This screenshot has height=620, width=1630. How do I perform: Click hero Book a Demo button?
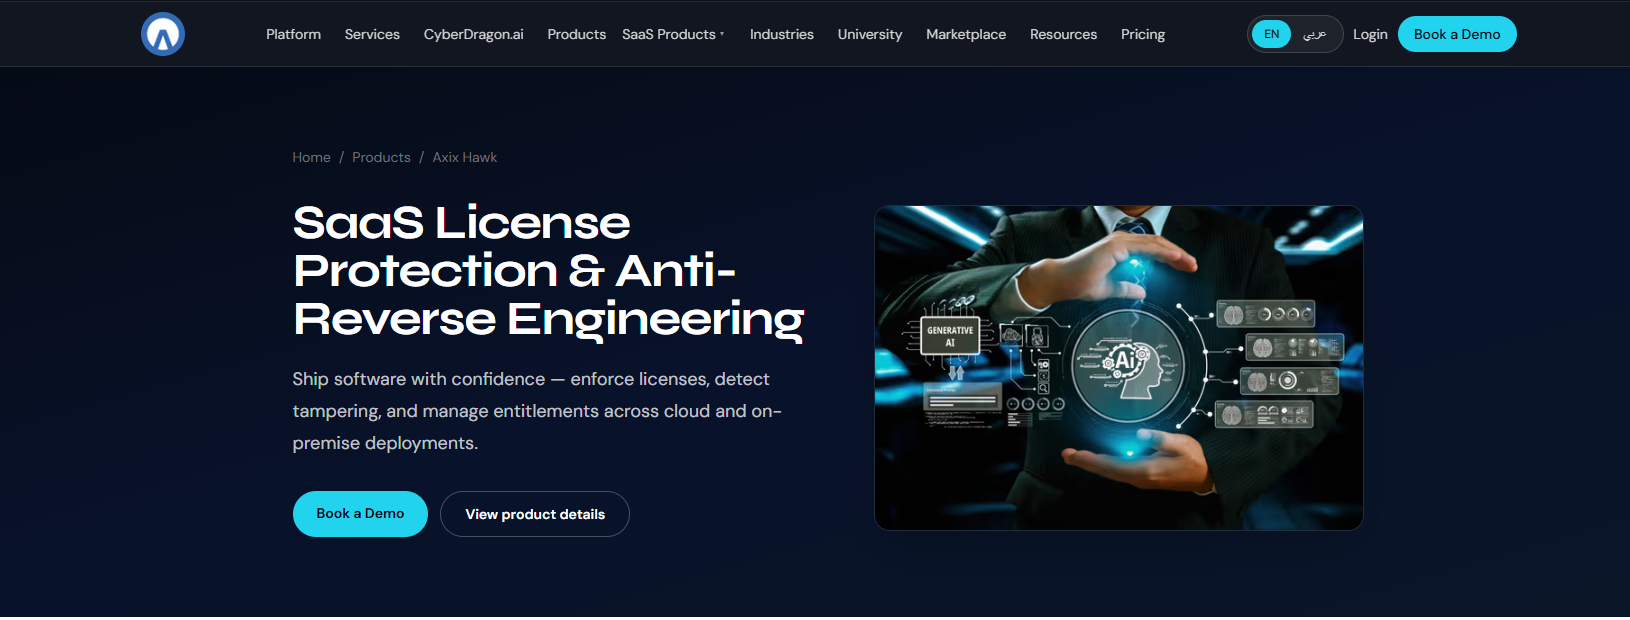(360, 514)
